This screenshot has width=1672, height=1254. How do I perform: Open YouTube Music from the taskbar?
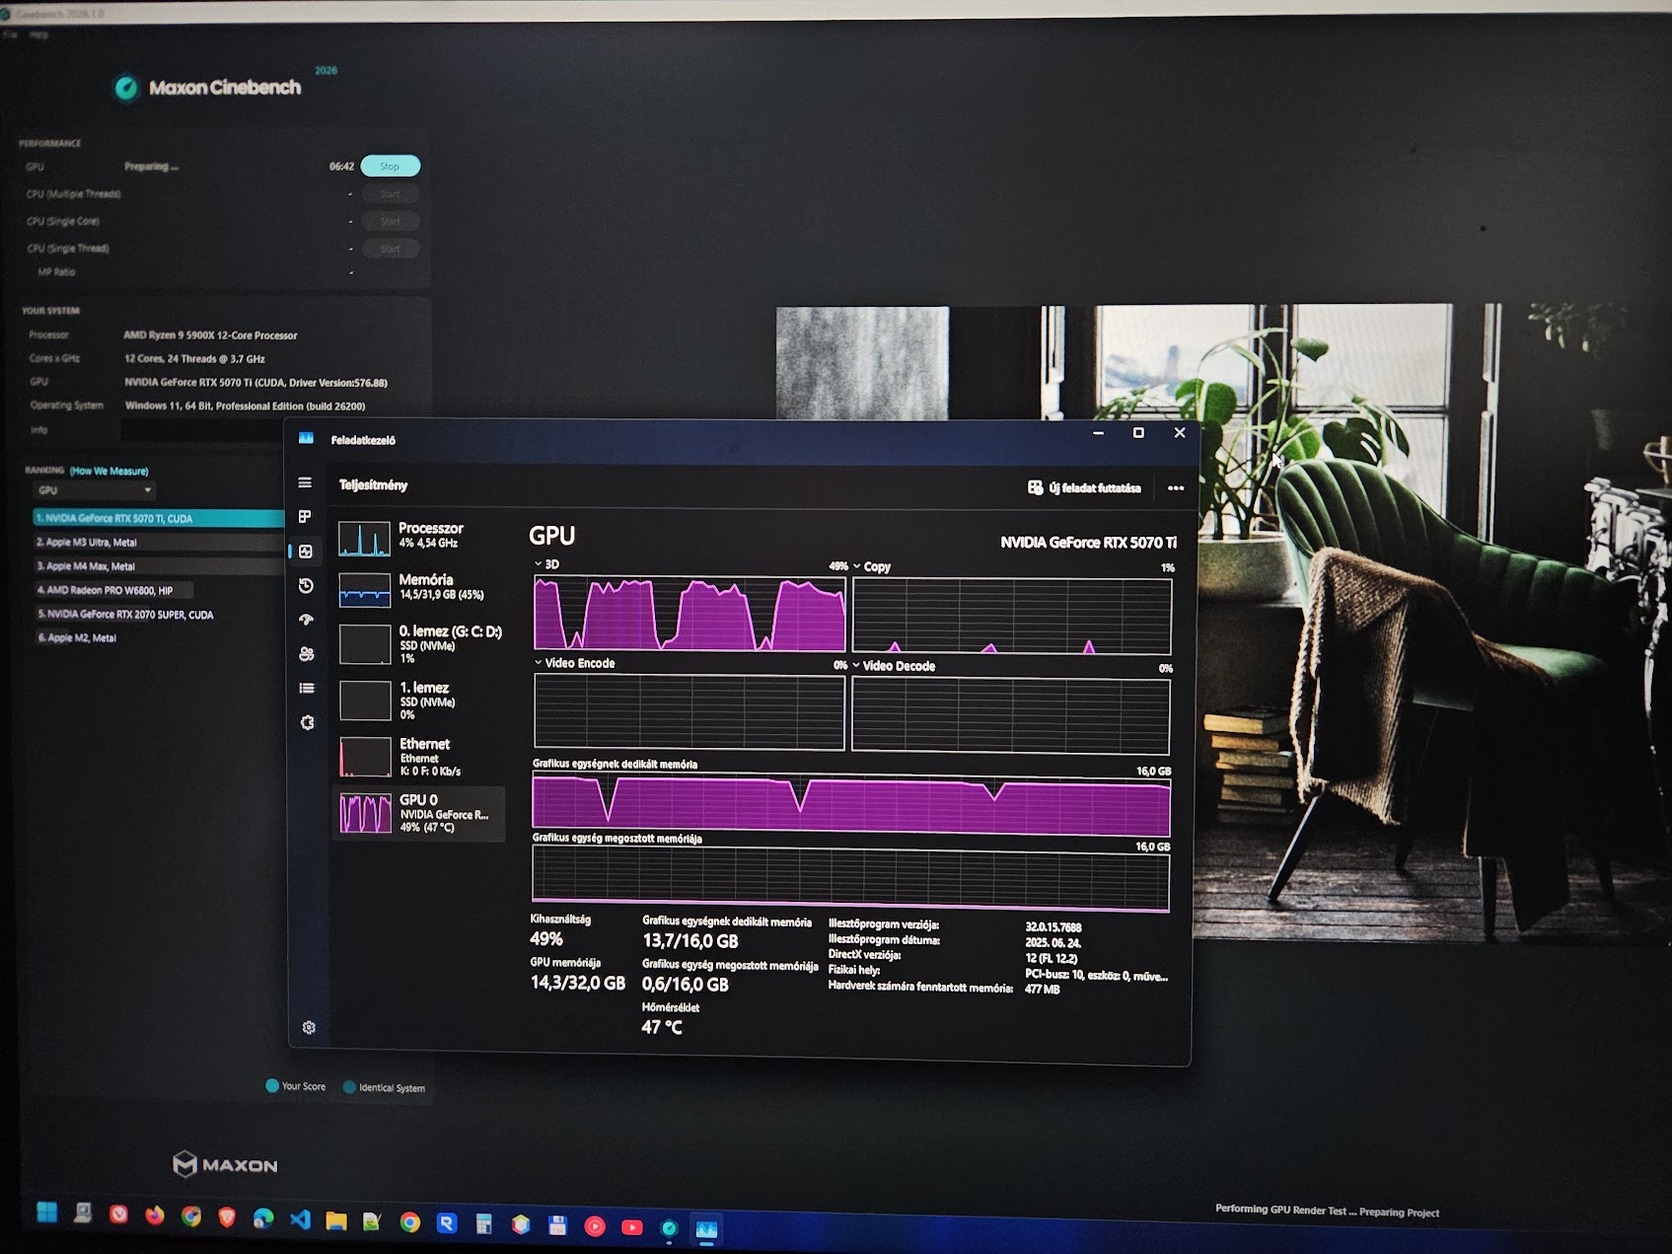tap(595, 1226)
